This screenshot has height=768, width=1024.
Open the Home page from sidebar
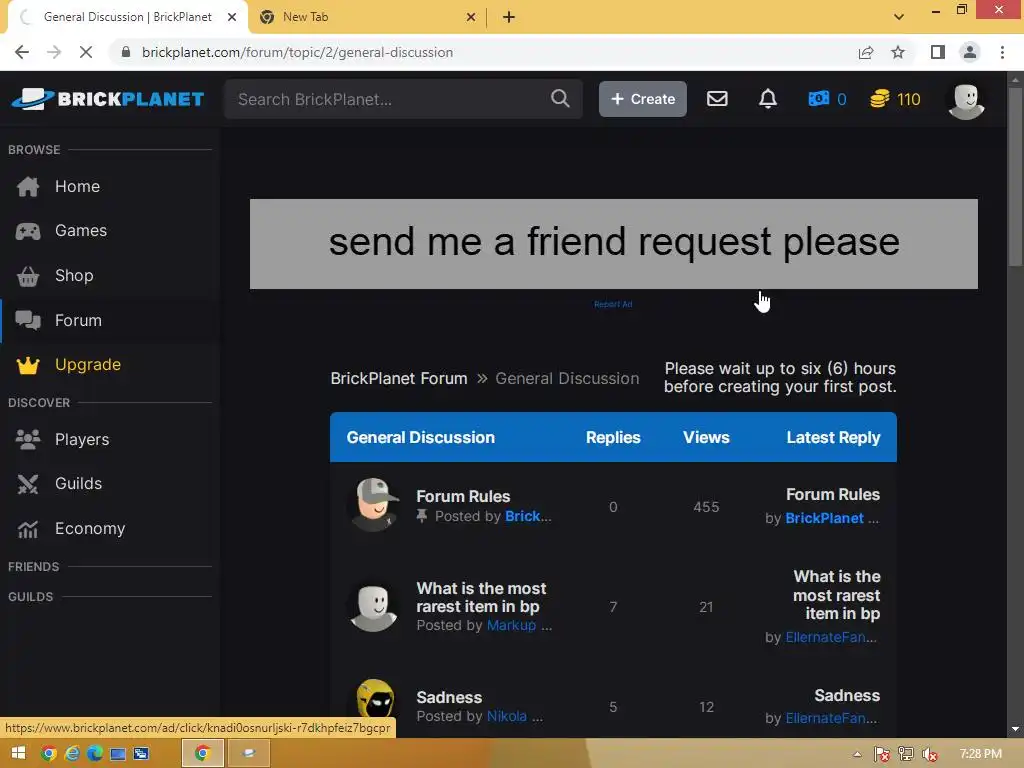(x=77, y=186)
